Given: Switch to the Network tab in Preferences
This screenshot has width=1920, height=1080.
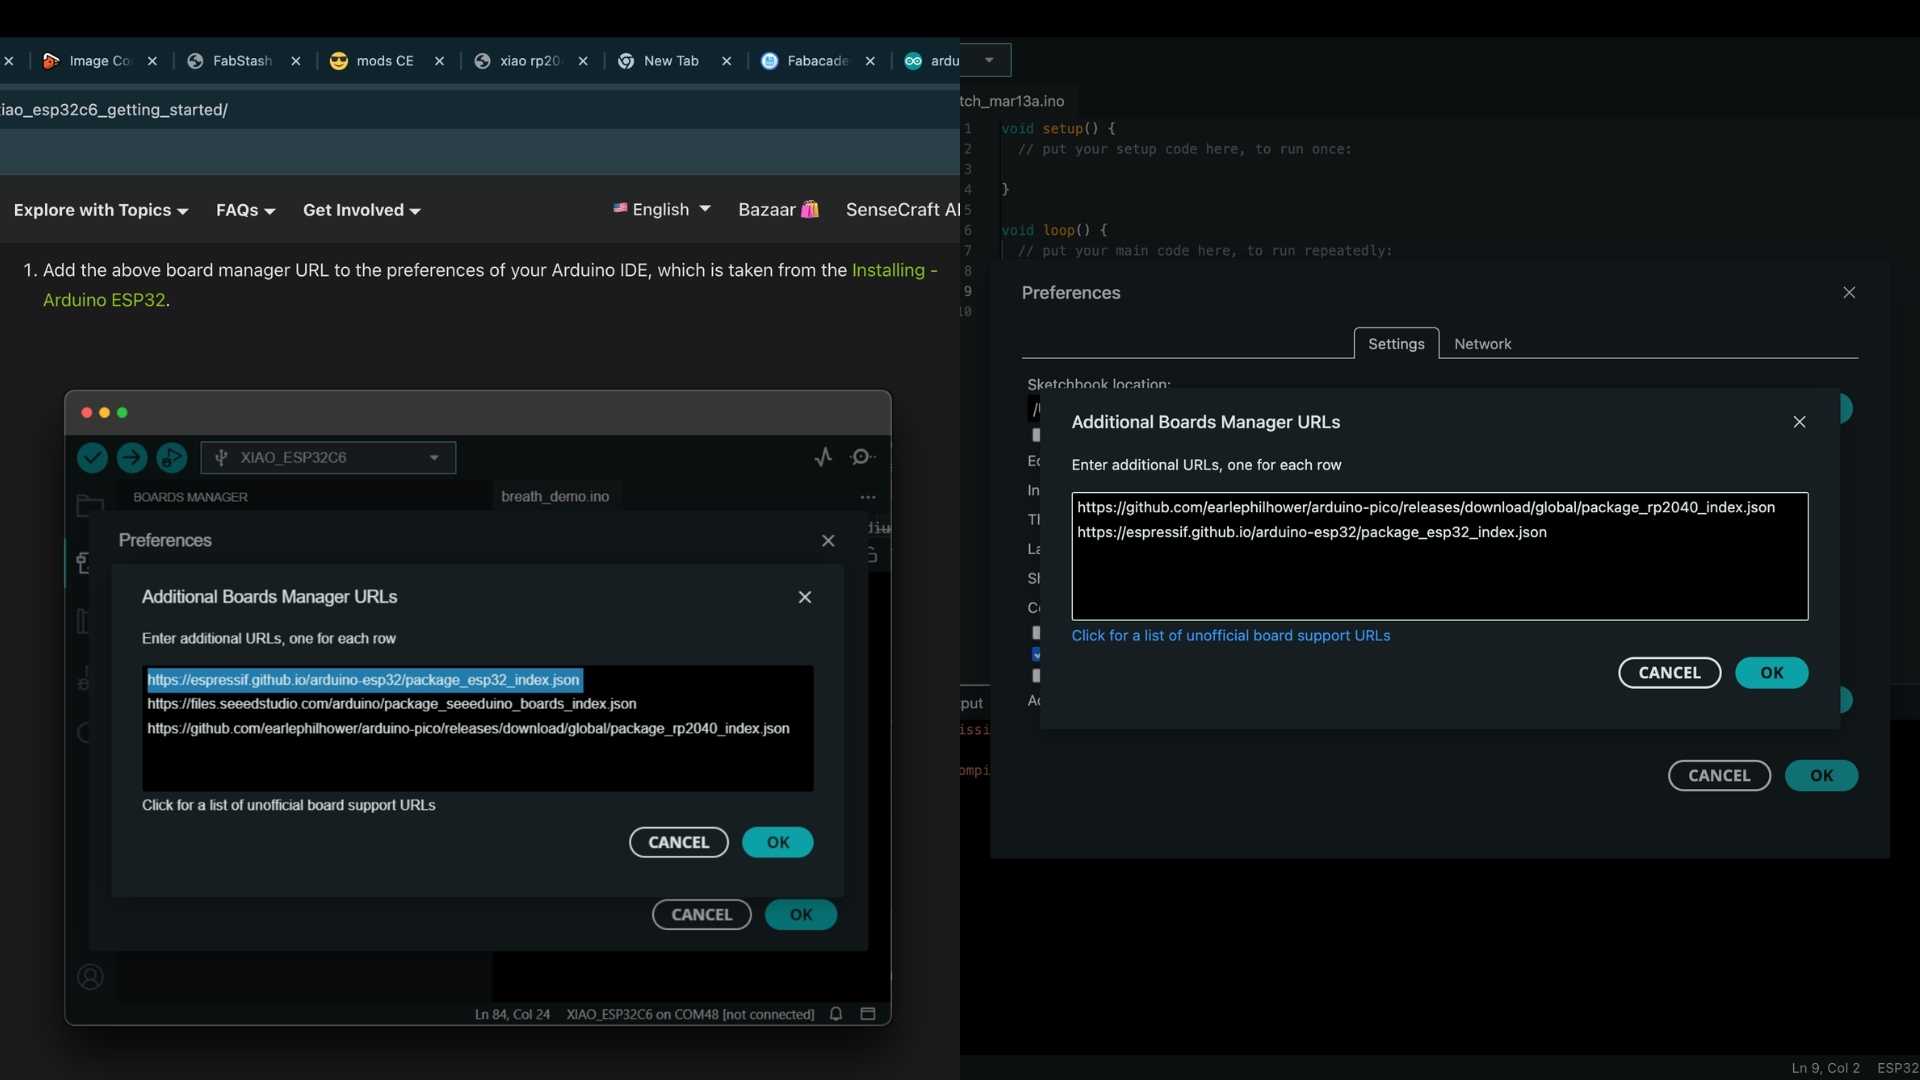Looking at the screenshot, I should click(x=1482, y=344).
